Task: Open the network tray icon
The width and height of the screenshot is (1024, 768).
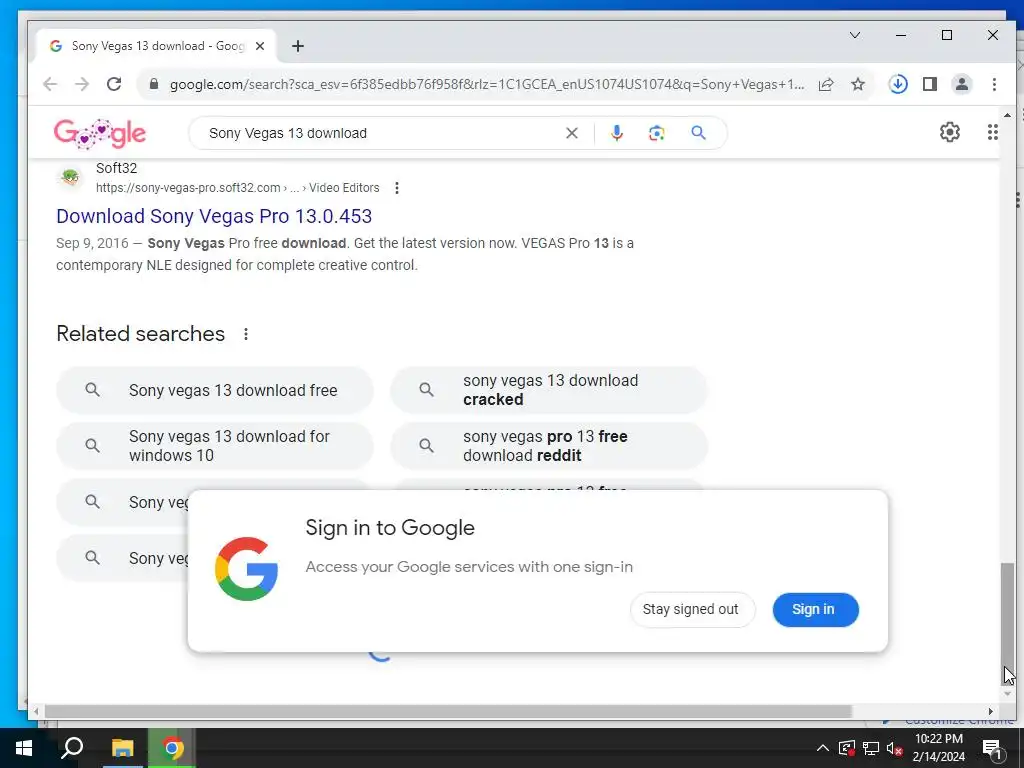Action: pyautogui.click(x=870, y=748)
